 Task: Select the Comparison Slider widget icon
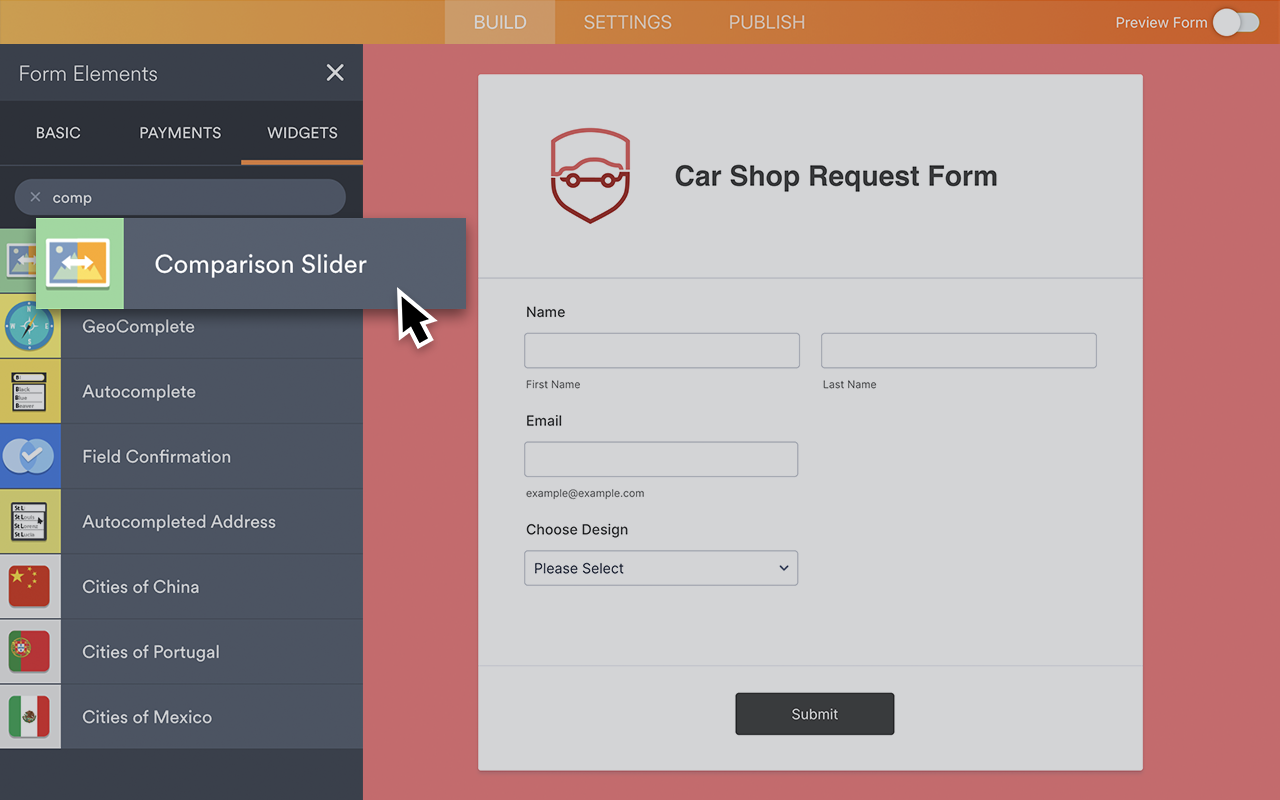[x=79, y=263]
